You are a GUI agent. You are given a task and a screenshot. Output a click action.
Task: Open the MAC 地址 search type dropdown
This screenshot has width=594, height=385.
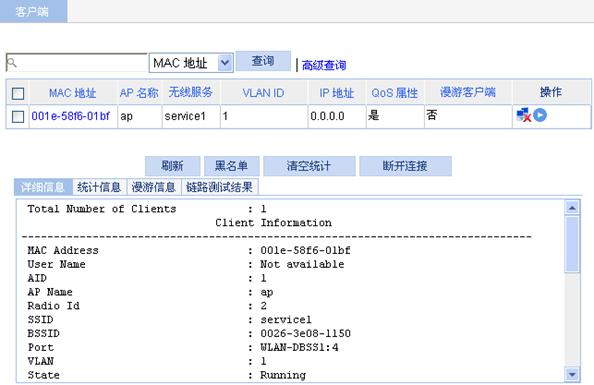191,63
